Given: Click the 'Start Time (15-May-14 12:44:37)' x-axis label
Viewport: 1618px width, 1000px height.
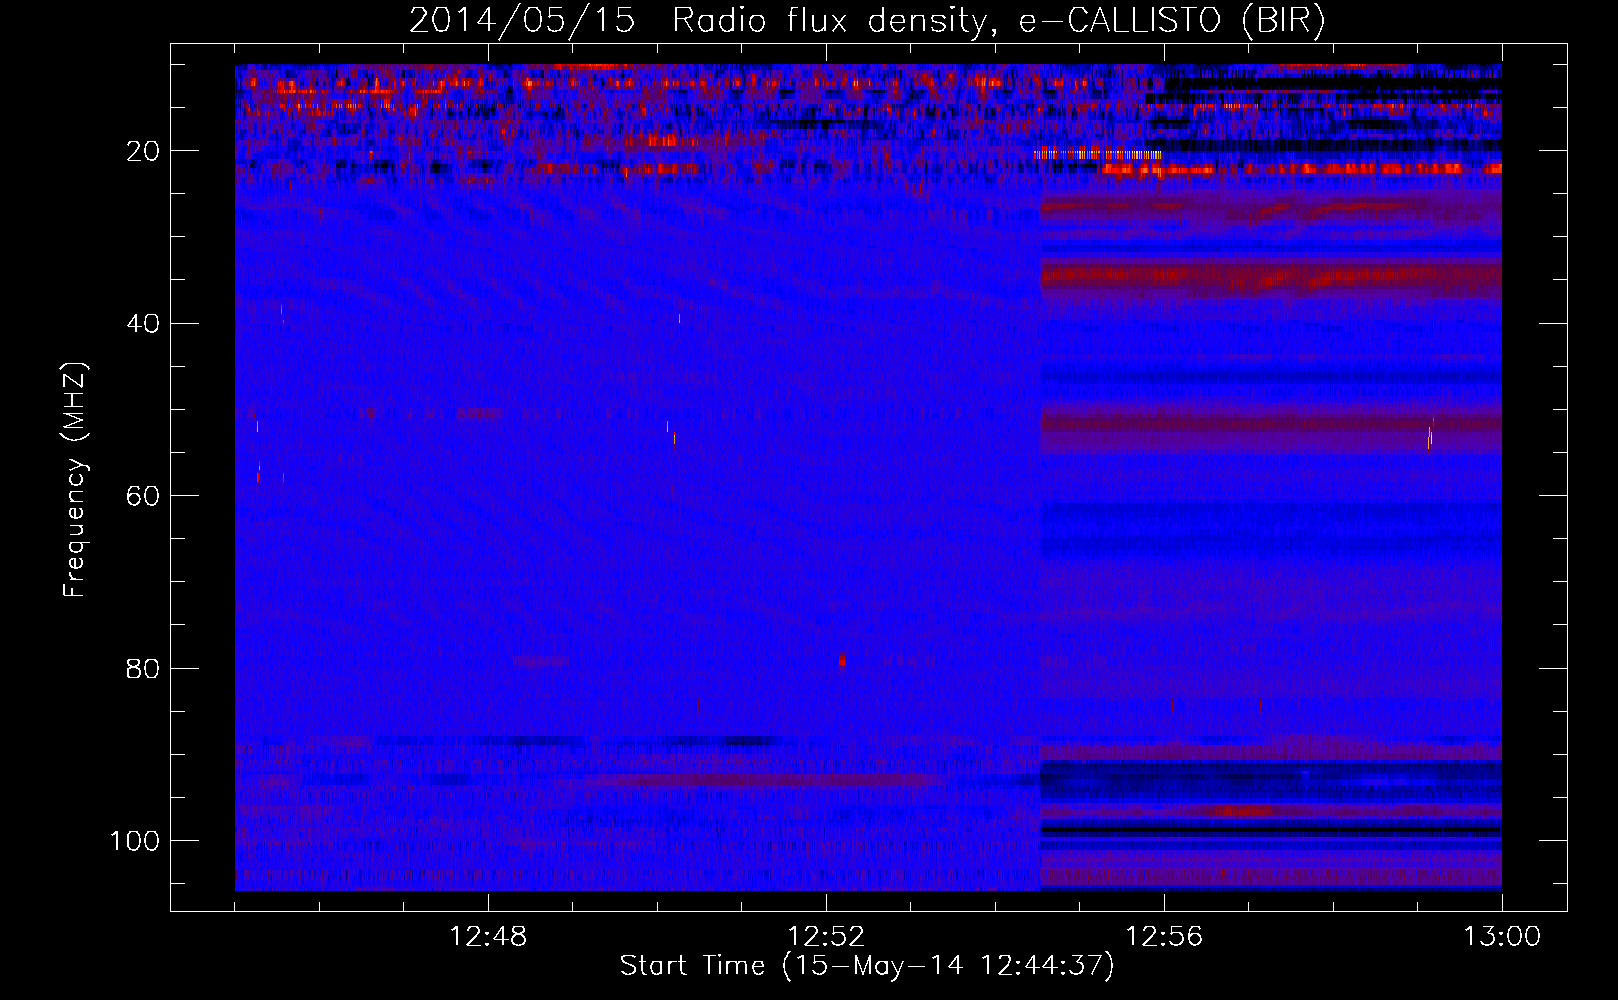Looking at the screenshot, I should [867, 966].
